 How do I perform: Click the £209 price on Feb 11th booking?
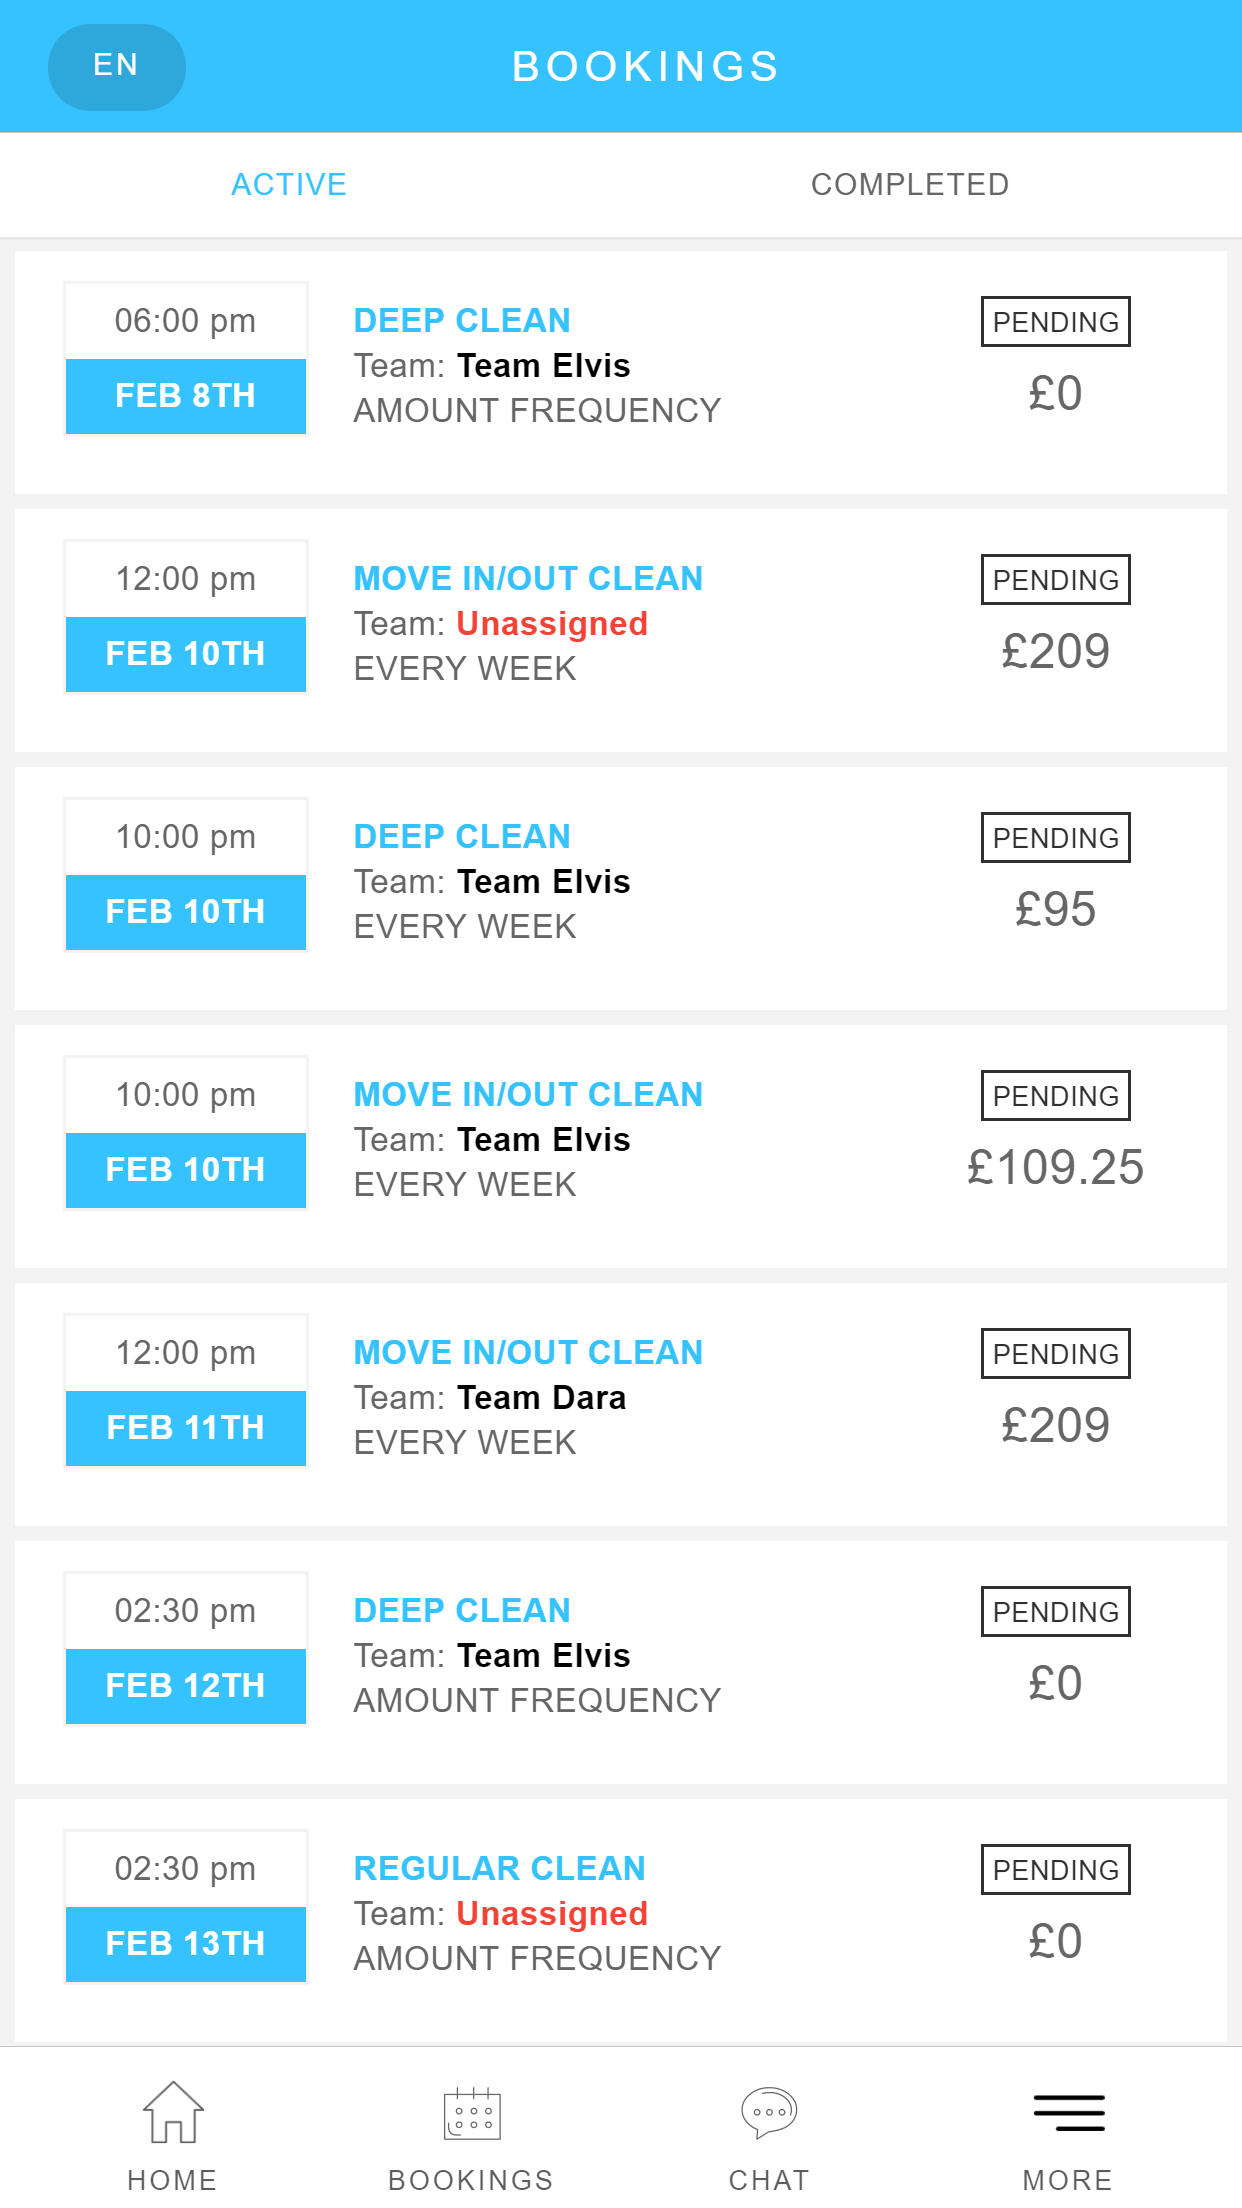point(1056,1425)
